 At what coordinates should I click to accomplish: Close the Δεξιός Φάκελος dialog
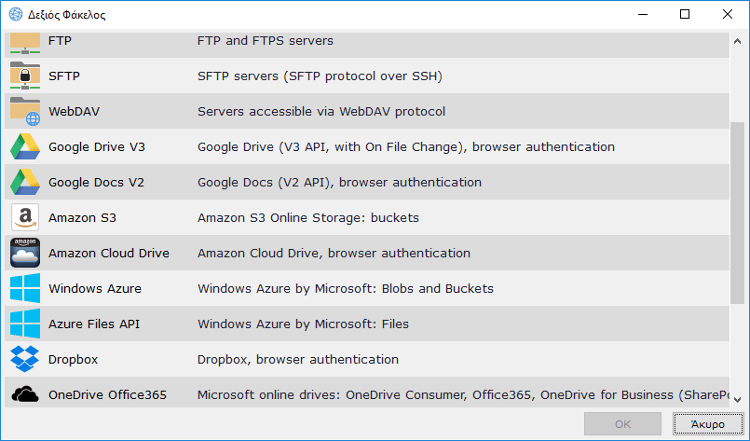[x=728, y=14]
